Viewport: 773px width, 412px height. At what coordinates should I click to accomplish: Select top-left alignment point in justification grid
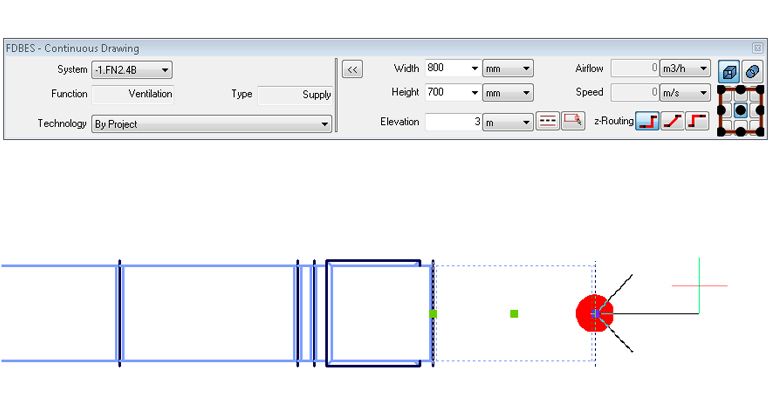pyautogui.click(x=721, y=90)
